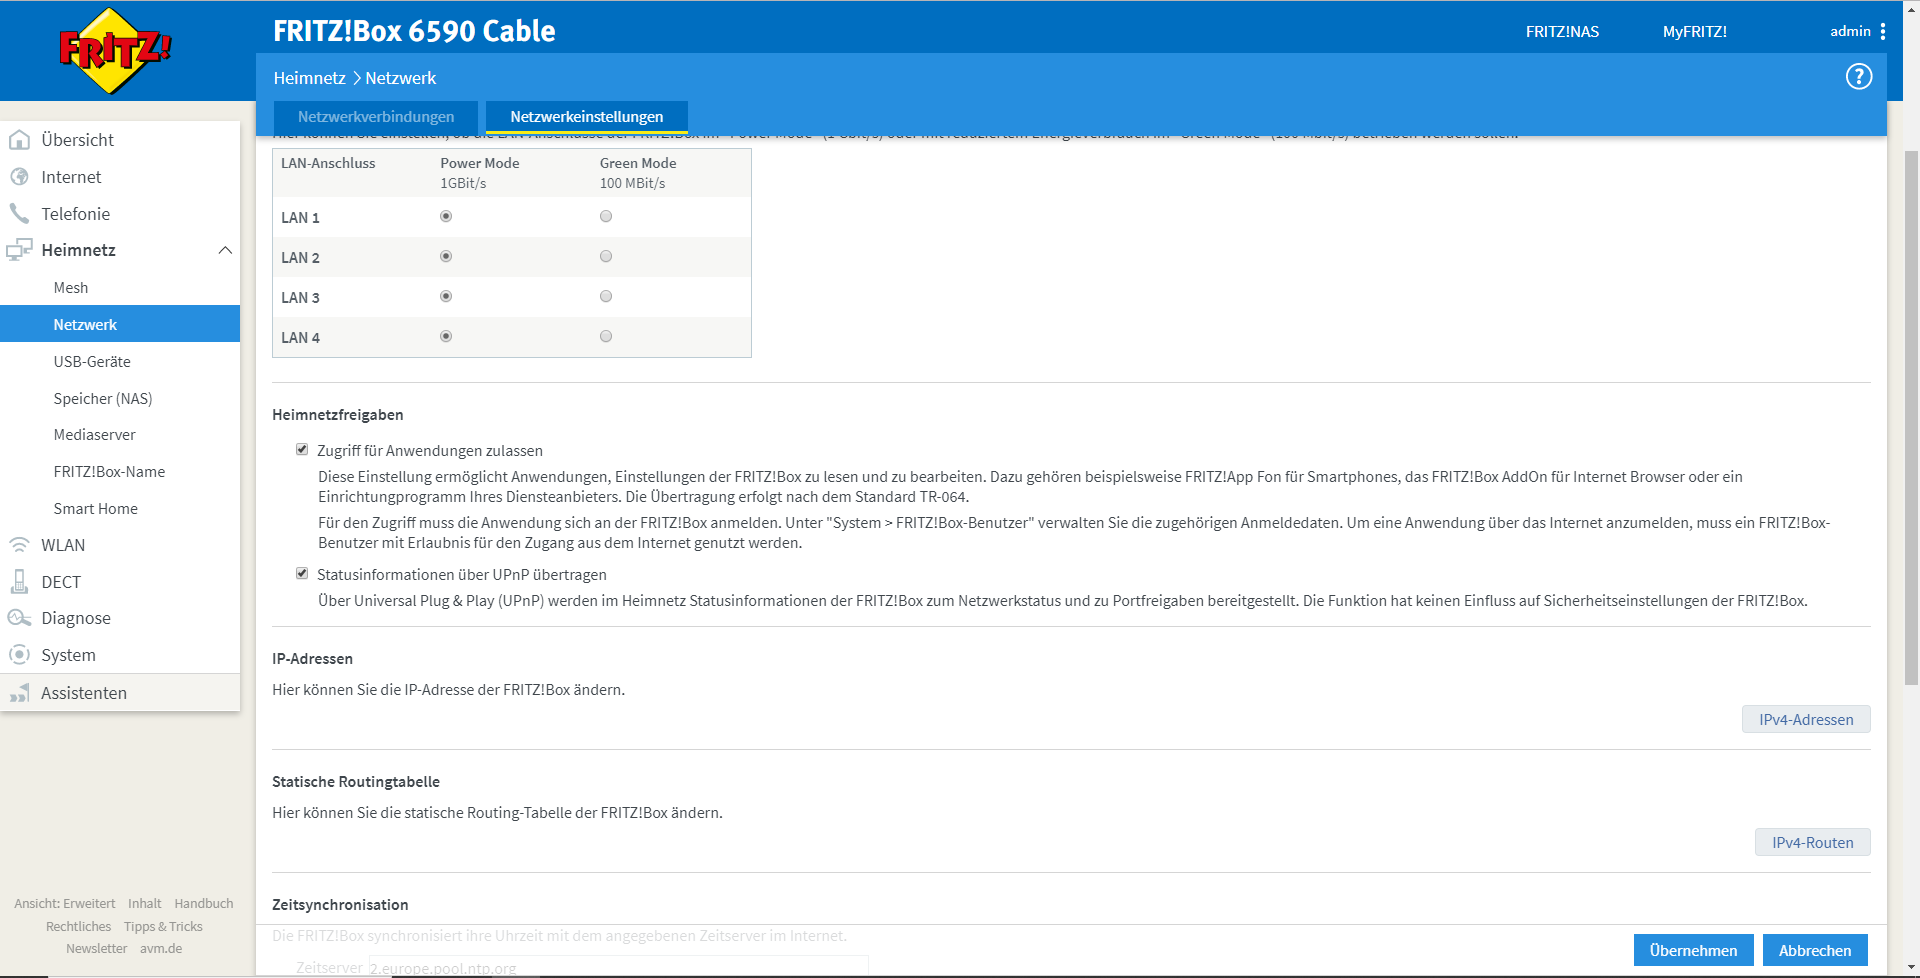The width and height of the screenshot is (1920, 978).
Task: Click the Heimnetz network icon
Action: 19,250
